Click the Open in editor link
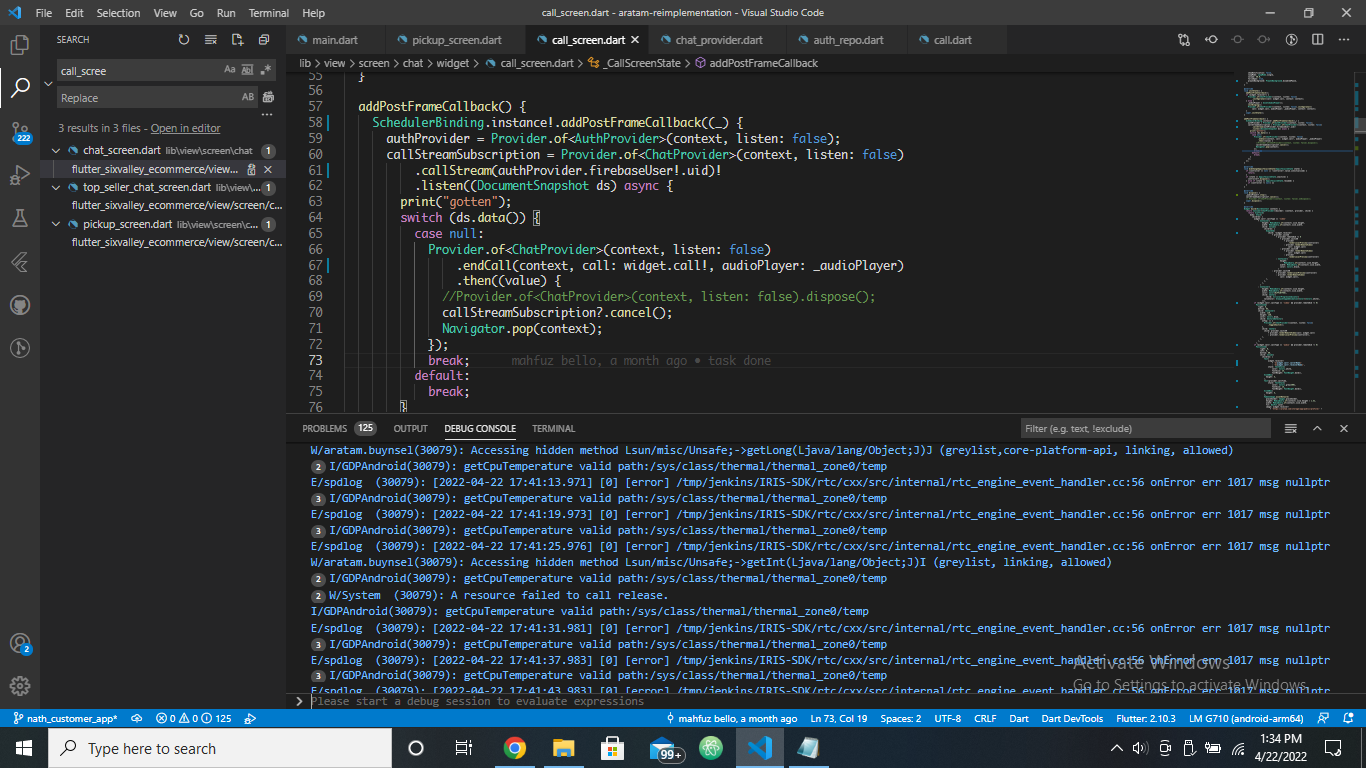 click(185, 128)
